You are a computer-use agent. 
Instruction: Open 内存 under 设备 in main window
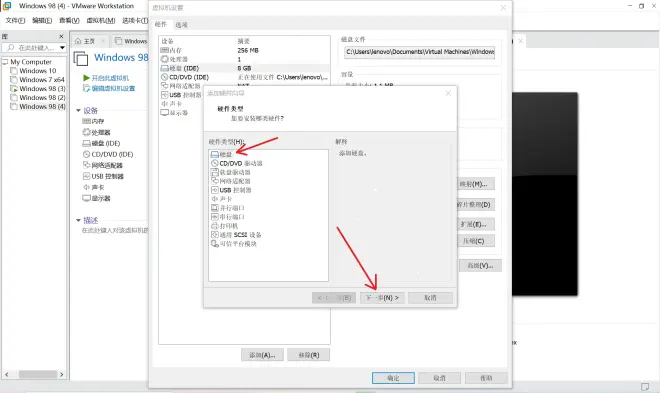click(x=93, y=121)
